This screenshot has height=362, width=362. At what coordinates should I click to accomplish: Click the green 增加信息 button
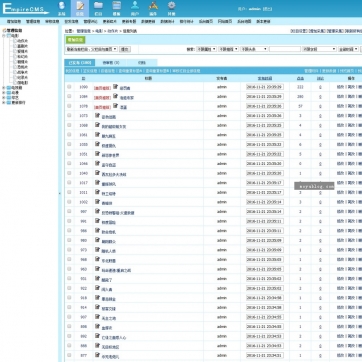pos(75,40)
